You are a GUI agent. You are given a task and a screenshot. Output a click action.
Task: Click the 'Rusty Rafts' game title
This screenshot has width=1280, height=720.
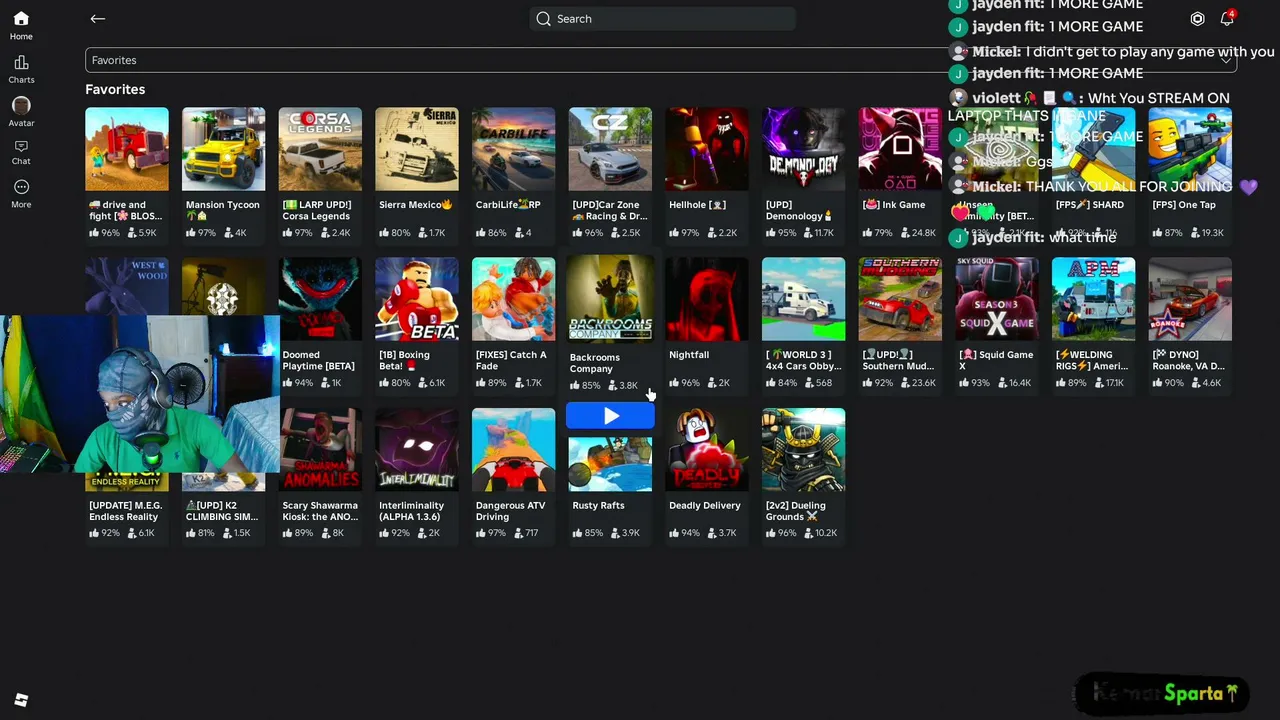tap(598, 506)
